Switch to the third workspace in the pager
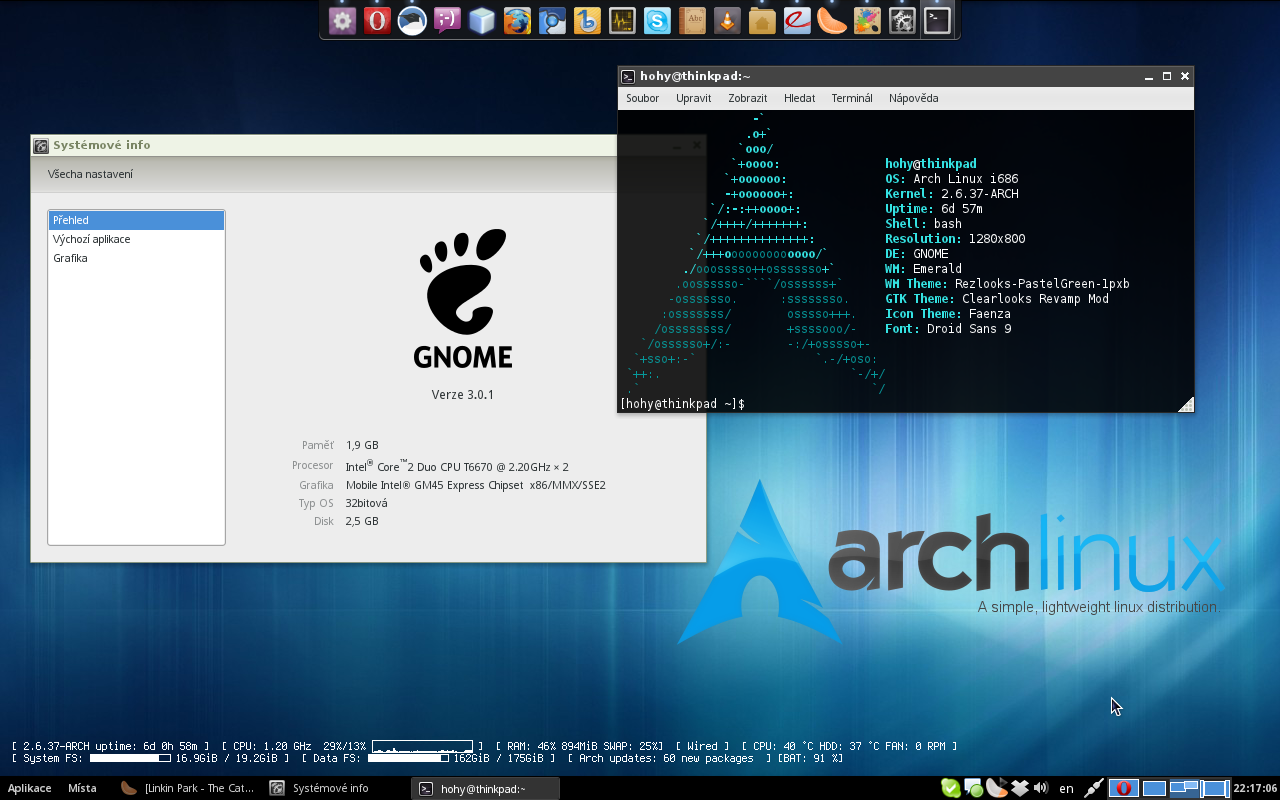 [x=1184, y=788]
